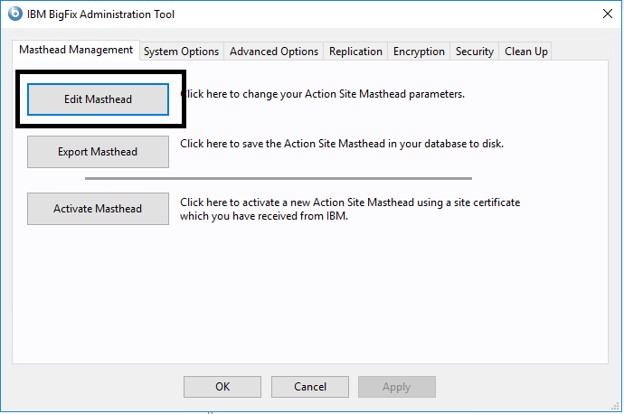The height and width of the screenshot is (414, 624).
Task: Click the Cancel button
Action: pyautogui.click(x=310, y=387)
